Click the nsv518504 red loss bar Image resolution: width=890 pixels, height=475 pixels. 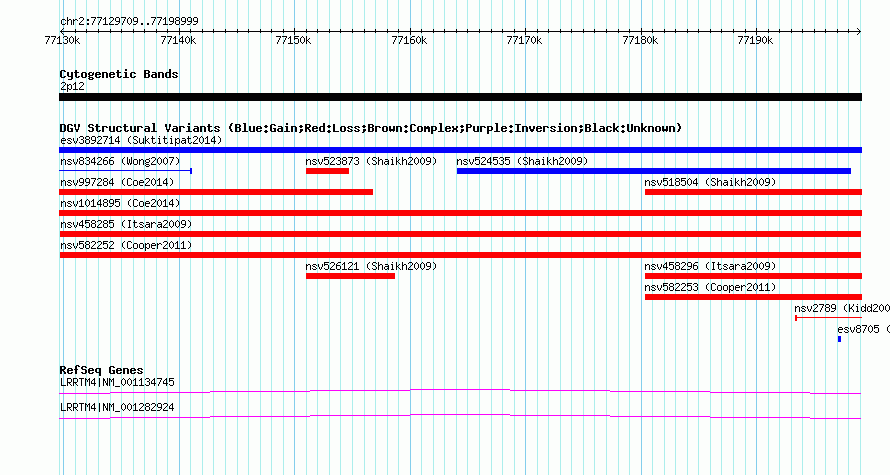tap(753, 192)
